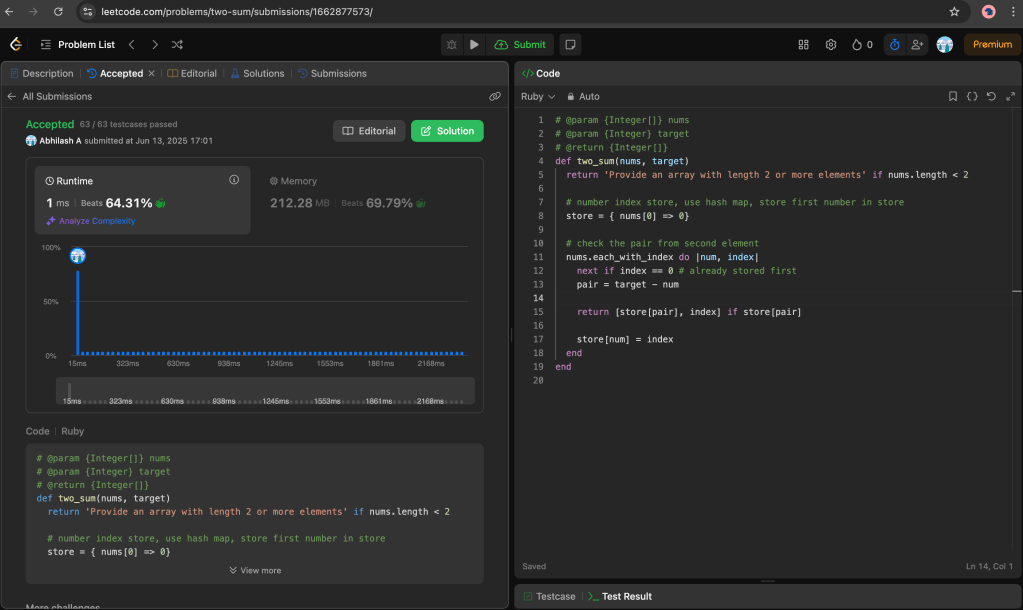
Task: Click the green Solution button
Action: tap(446, 131)
